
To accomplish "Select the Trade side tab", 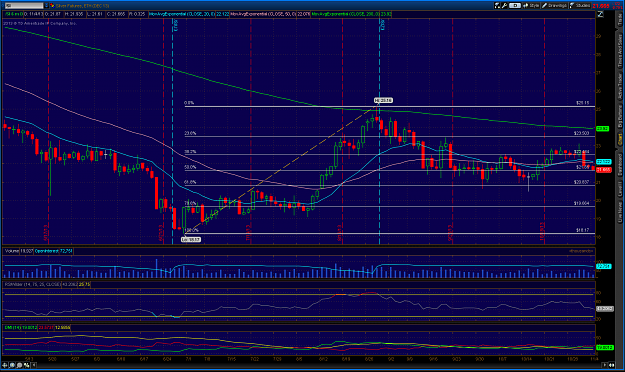I will pyautogui.click(x=620, y=20).
